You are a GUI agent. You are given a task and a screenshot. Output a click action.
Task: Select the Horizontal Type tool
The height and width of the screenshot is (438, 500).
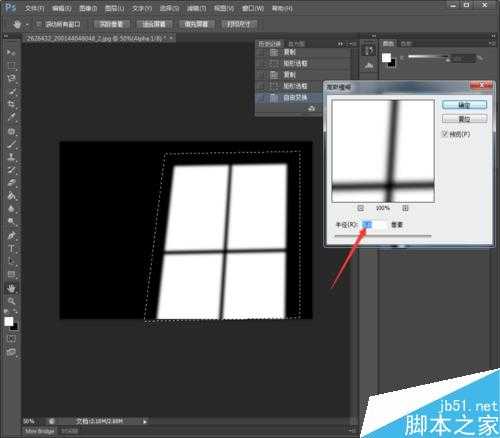pos(11,248)
